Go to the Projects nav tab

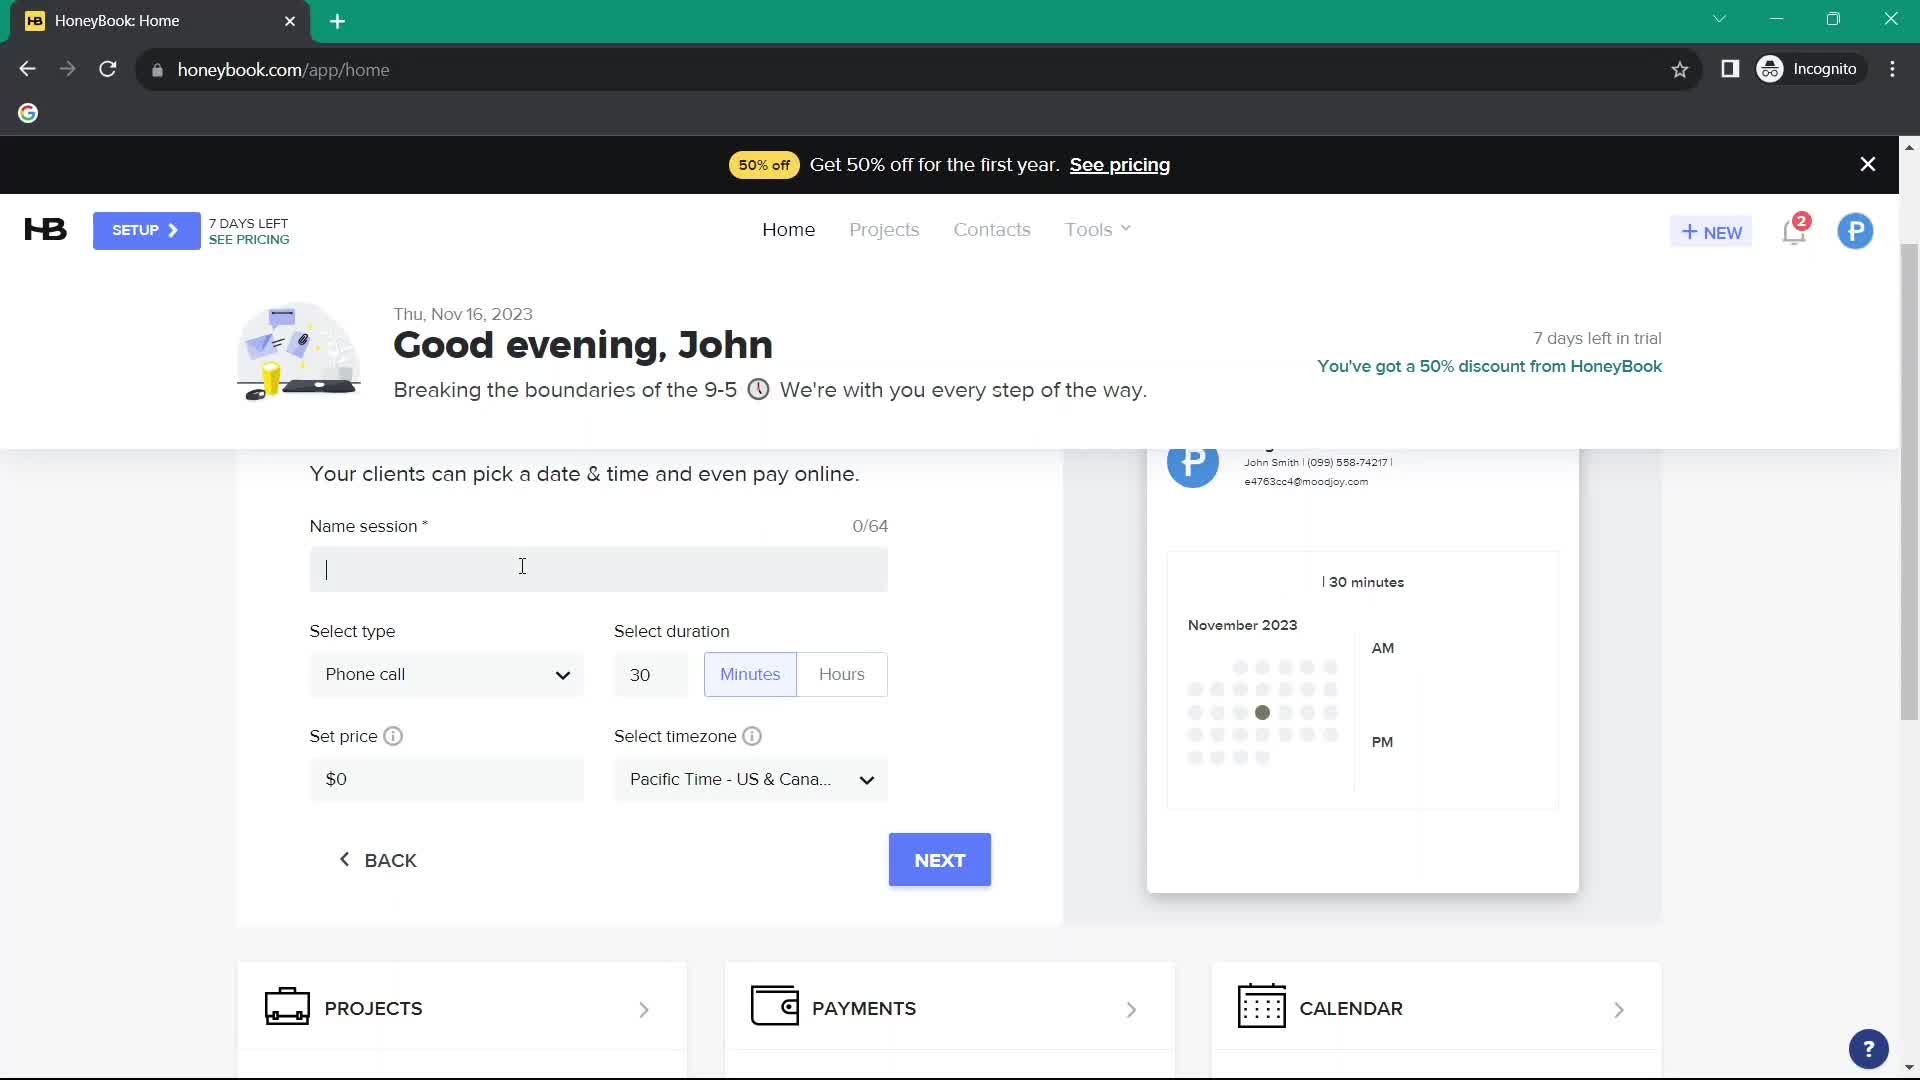(x=884, y=229)
